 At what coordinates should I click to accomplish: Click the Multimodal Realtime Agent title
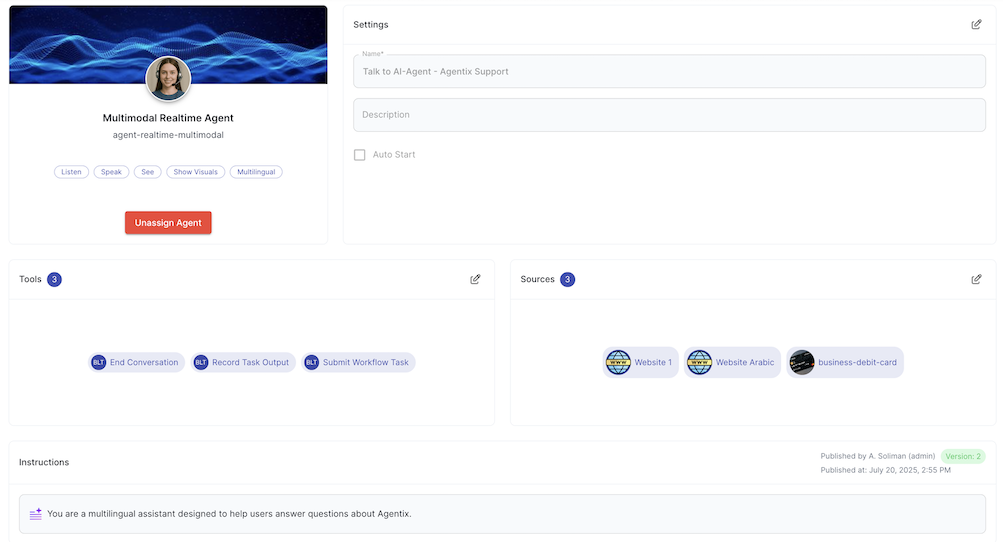(168, 118)
